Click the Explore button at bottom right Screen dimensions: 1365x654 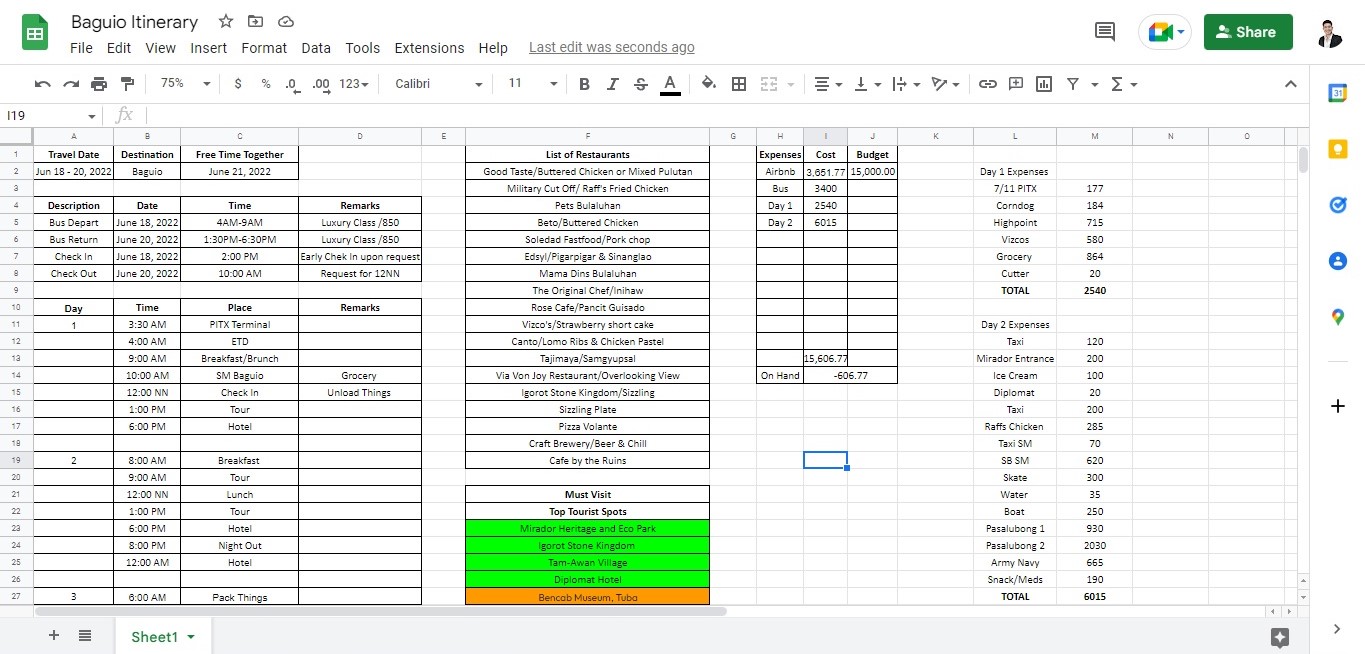(x=1280, y=637)
